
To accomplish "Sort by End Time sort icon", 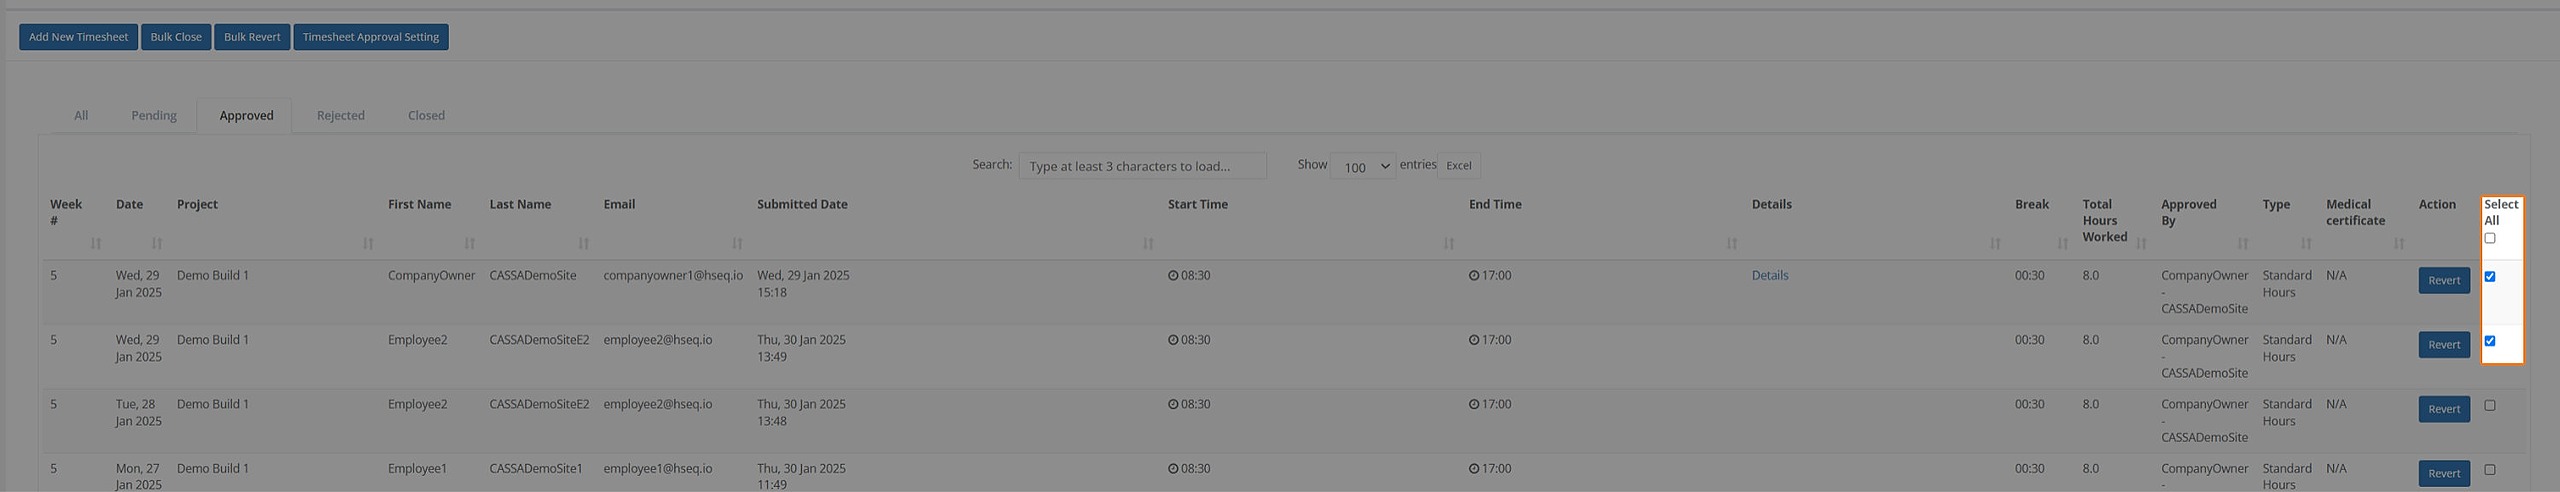I will pyautogui.click(x=1732, y=244).
